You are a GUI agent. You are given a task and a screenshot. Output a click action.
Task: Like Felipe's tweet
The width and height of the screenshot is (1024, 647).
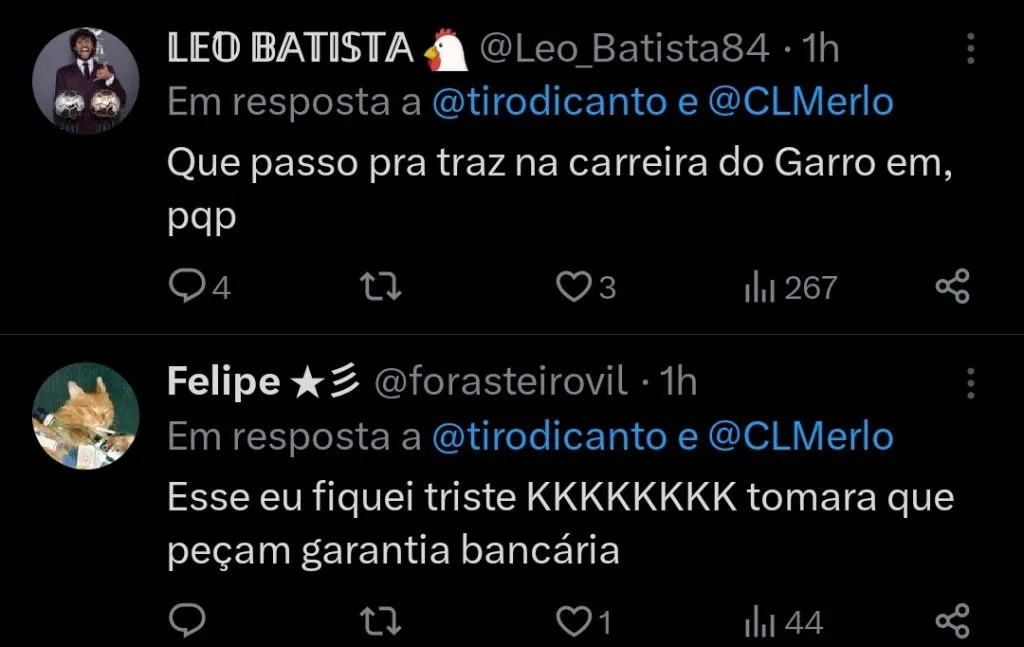[572, 618]
